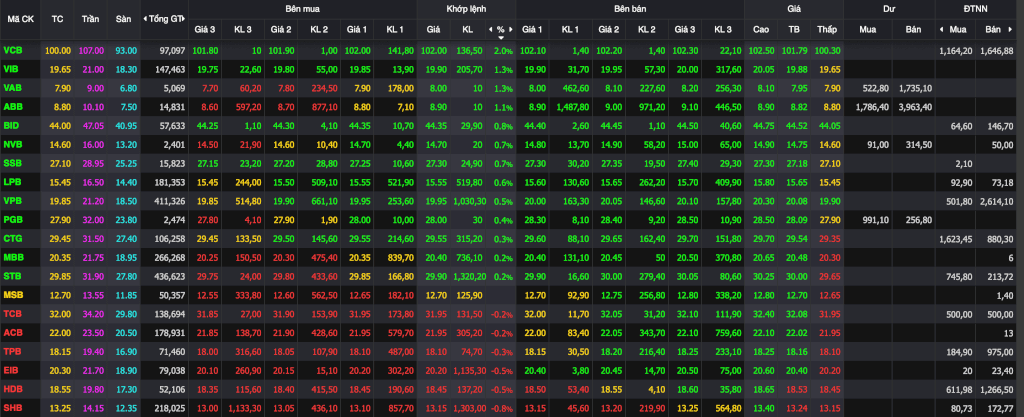
Task: Open the VIB stock symbol
Action: point(10,69)
